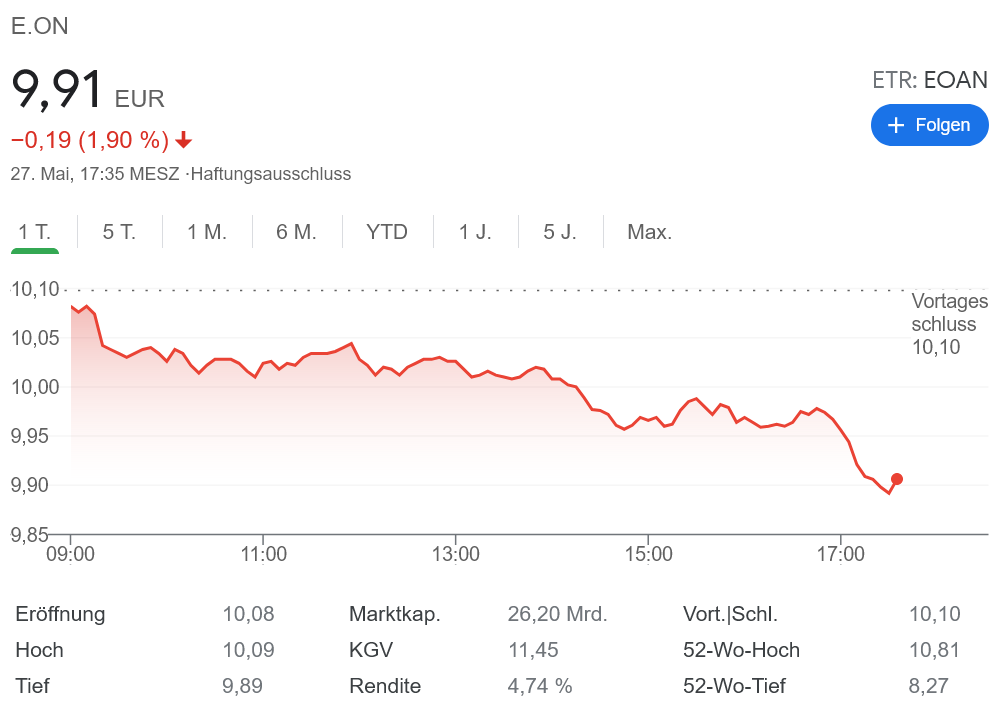Click the red end-of-line price dot
Image resolution: width=997 pixels, height=711 pixels.
pyautogui.click(x=897, y=479)
